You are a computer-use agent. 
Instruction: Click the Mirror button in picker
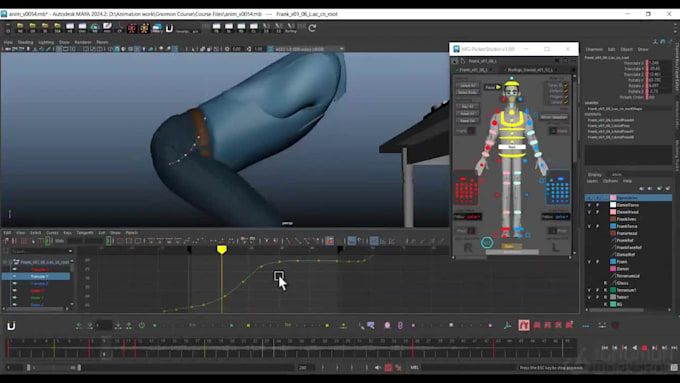click(554, 117)
